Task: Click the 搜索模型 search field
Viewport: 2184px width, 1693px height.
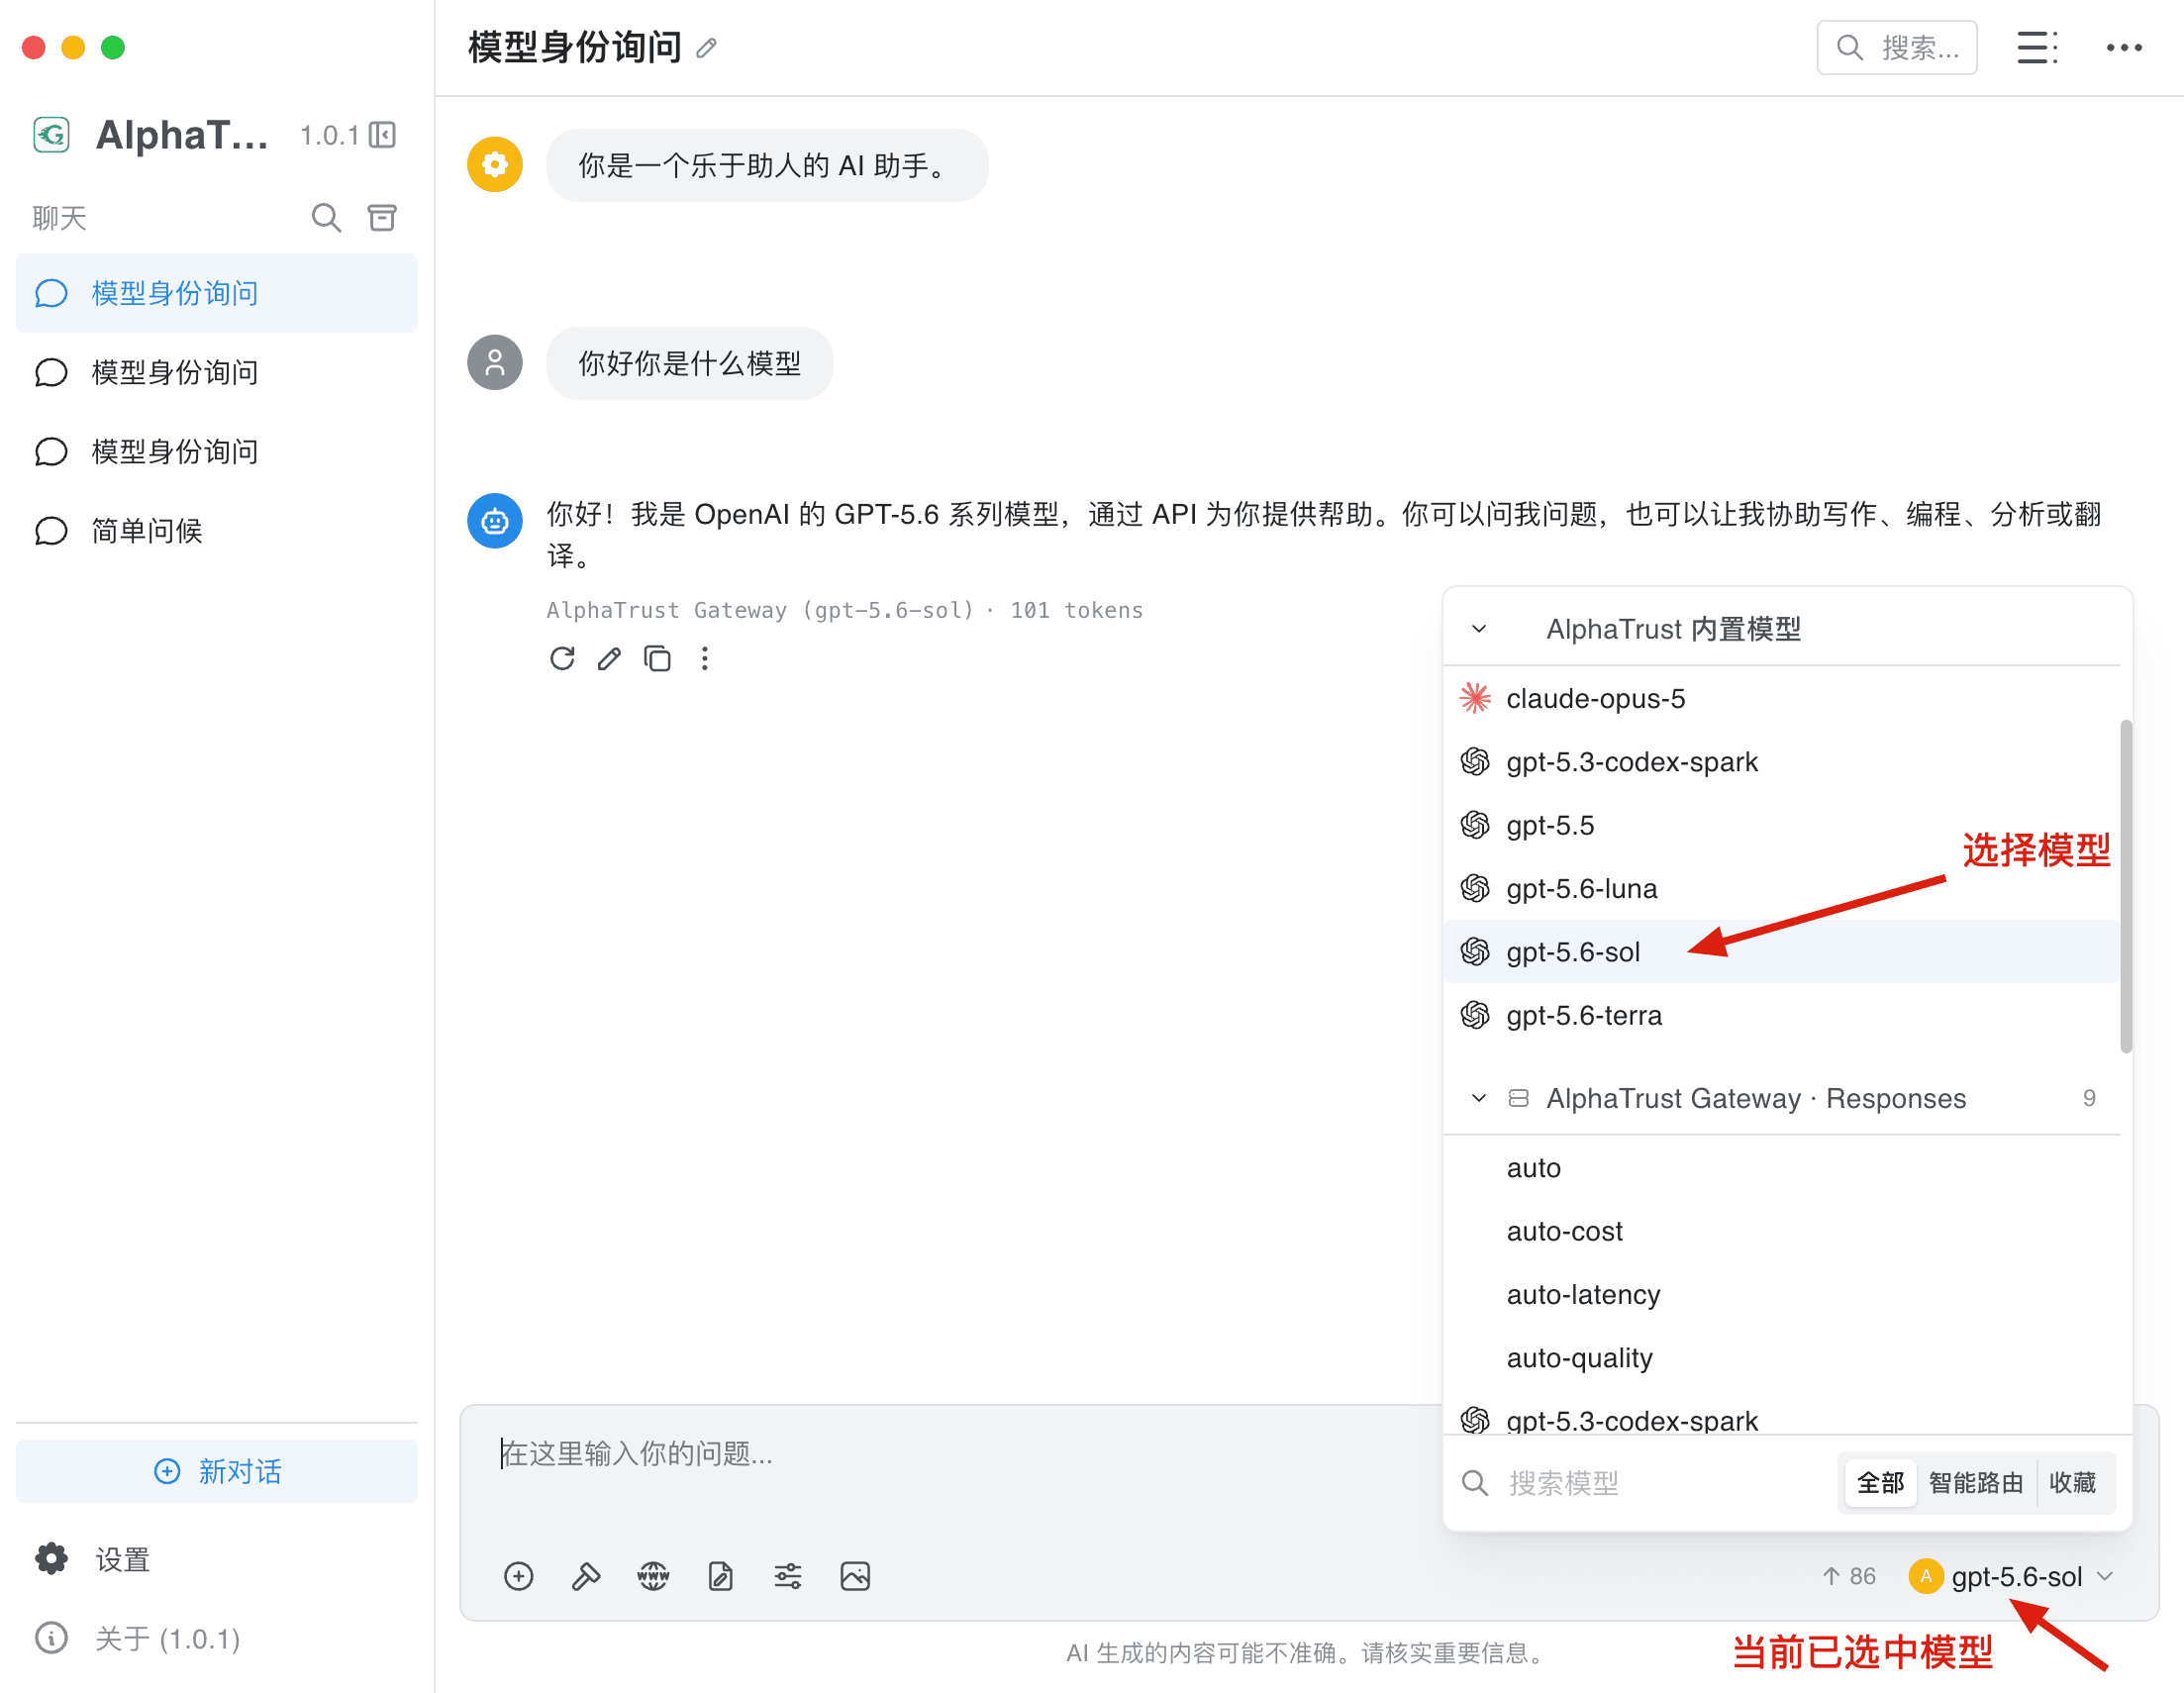Action: click(x=1640, y=1482)
